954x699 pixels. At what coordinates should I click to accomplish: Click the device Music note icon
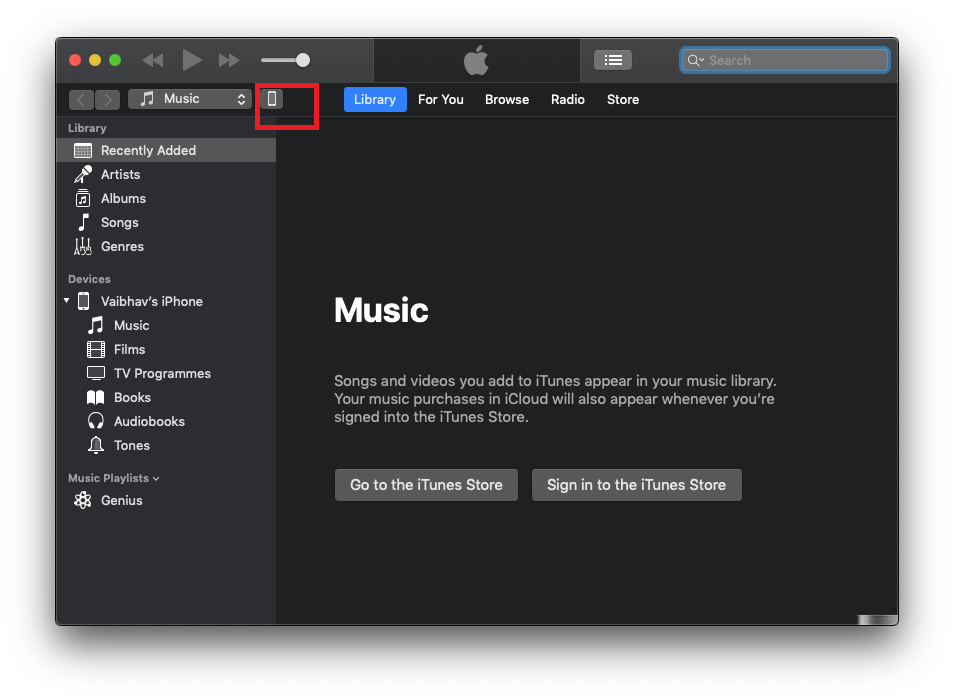[x=96, y=325]
